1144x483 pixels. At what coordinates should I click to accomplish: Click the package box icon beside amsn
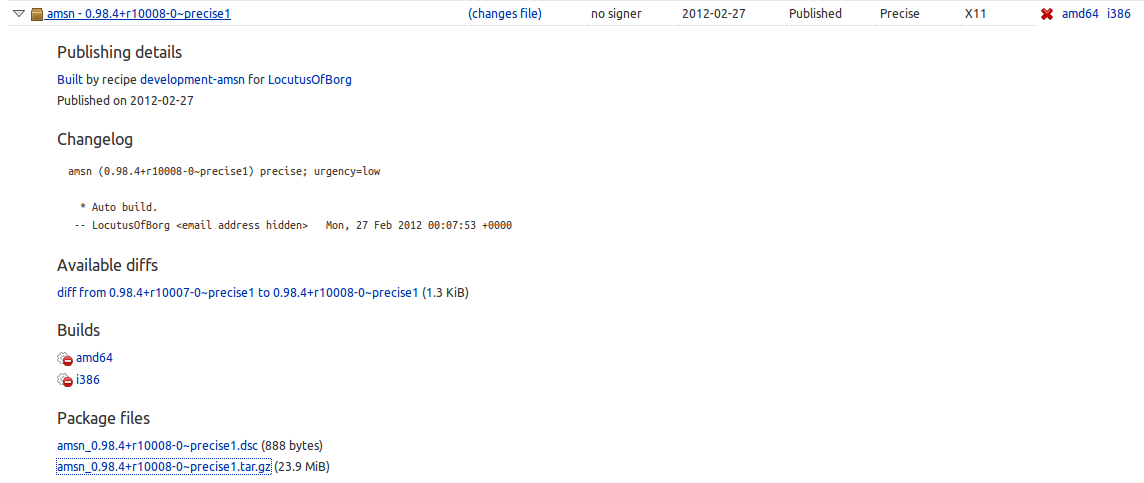coord(36,14)
